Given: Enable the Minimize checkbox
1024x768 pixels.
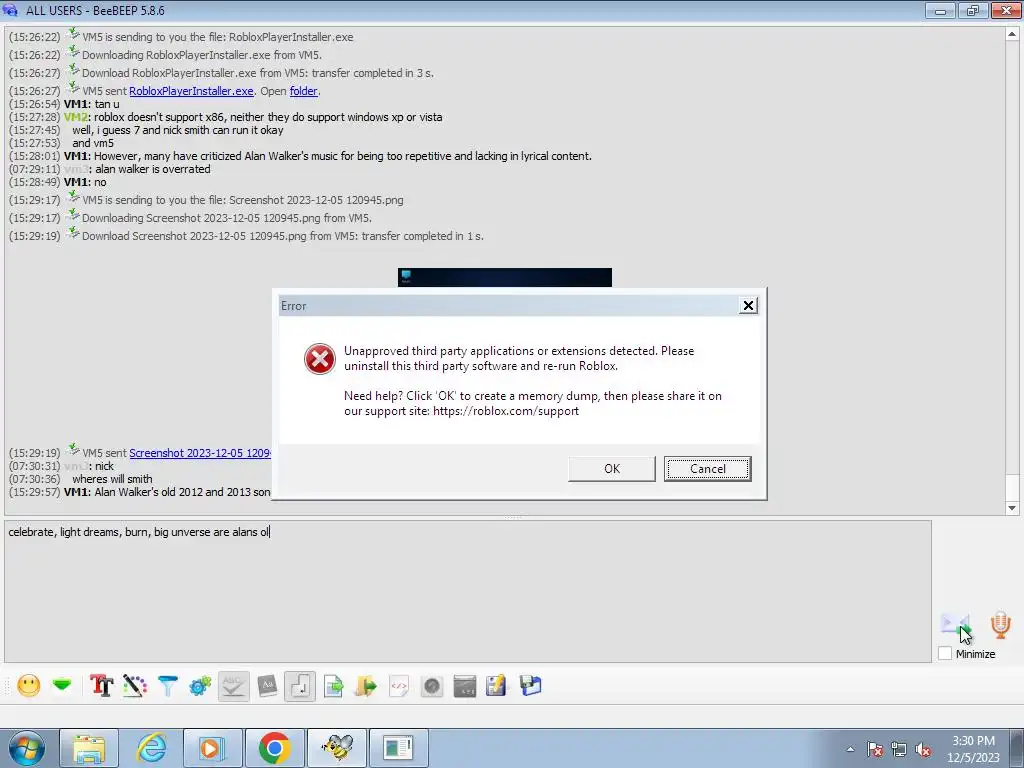Looking at the screenshot, I should [x=945, y=653].
